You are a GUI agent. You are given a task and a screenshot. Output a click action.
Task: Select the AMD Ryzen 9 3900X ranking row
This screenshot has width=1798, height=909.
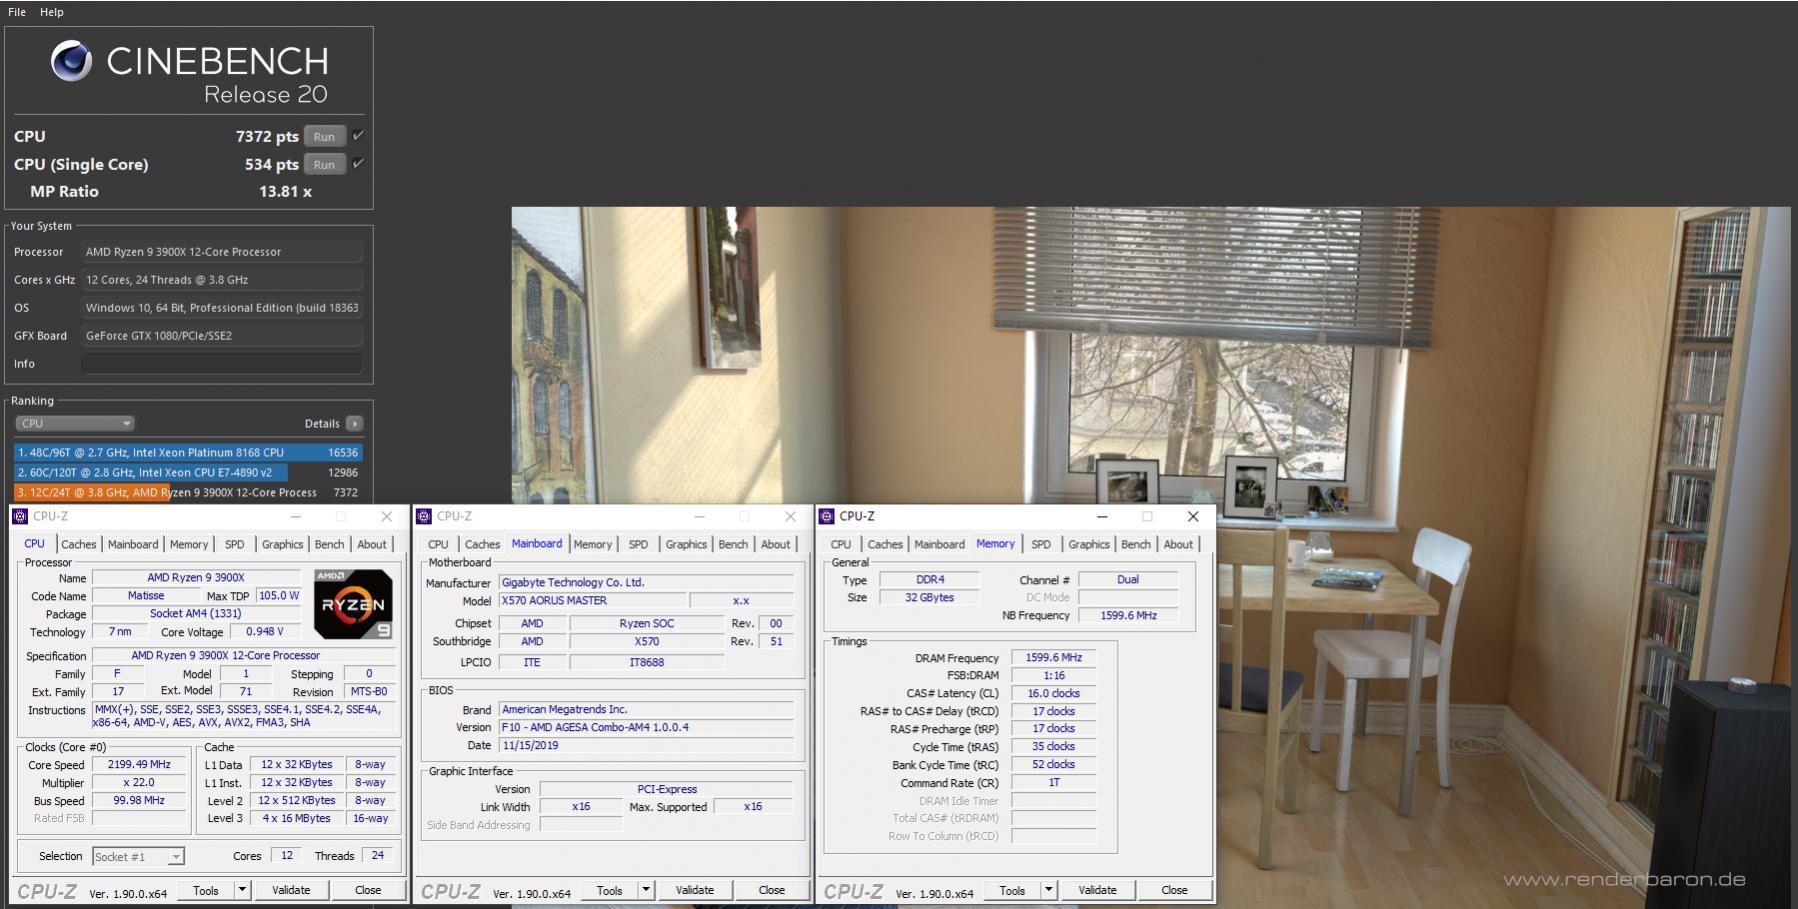(188, 492)
